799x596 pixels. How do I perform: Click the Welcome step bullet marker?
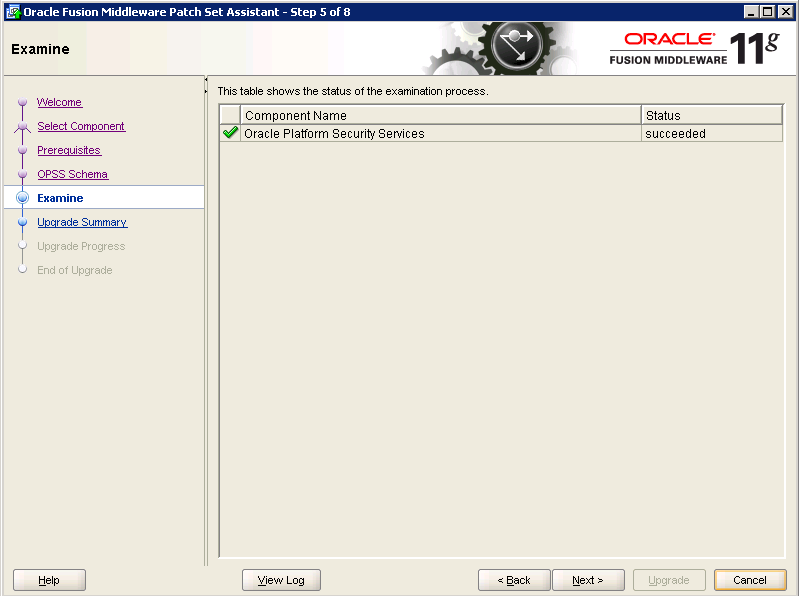(x=22, y=102)
